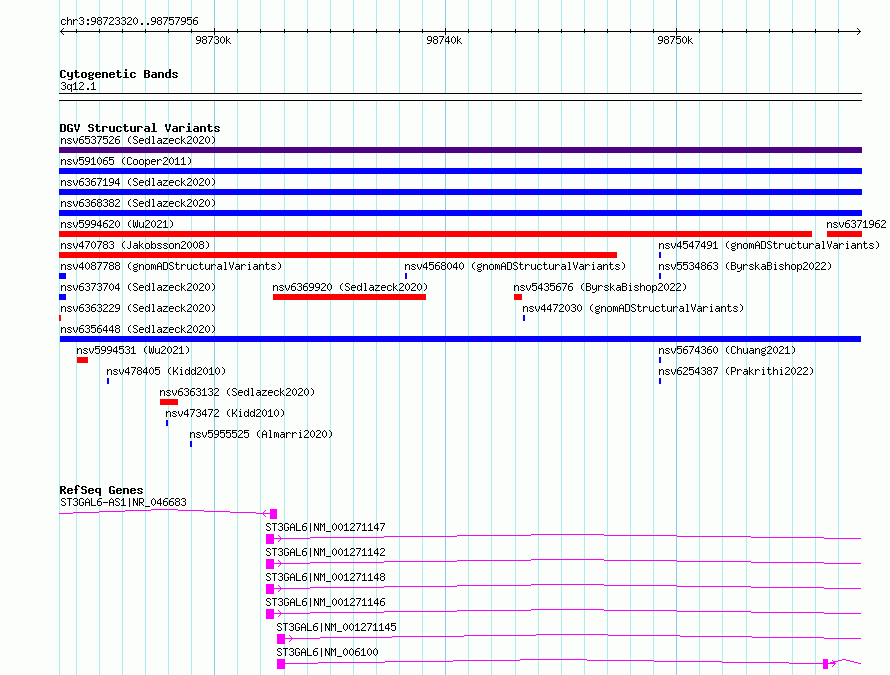Click the nsv473472 (Kidd2010) label
The image size is (890, 675).
tap(225, 413)
